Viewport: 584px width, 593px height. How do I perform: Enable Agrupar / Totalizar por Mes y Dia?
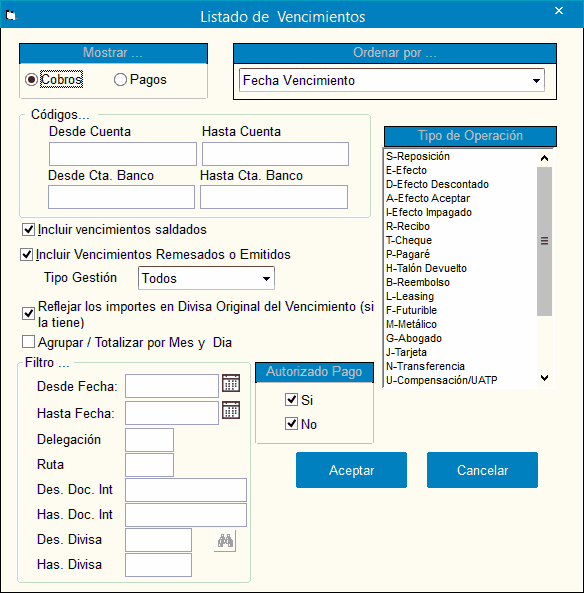click(x=28, y=342)
